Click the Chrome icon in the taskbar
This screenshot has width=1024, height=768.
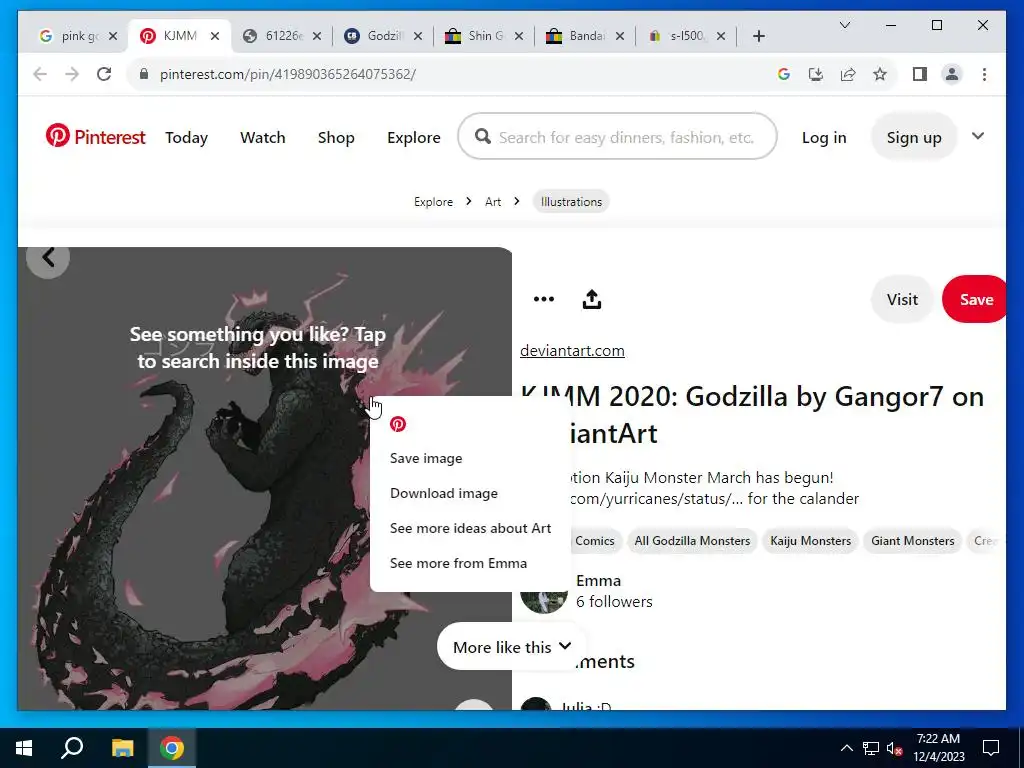(172, 748)
